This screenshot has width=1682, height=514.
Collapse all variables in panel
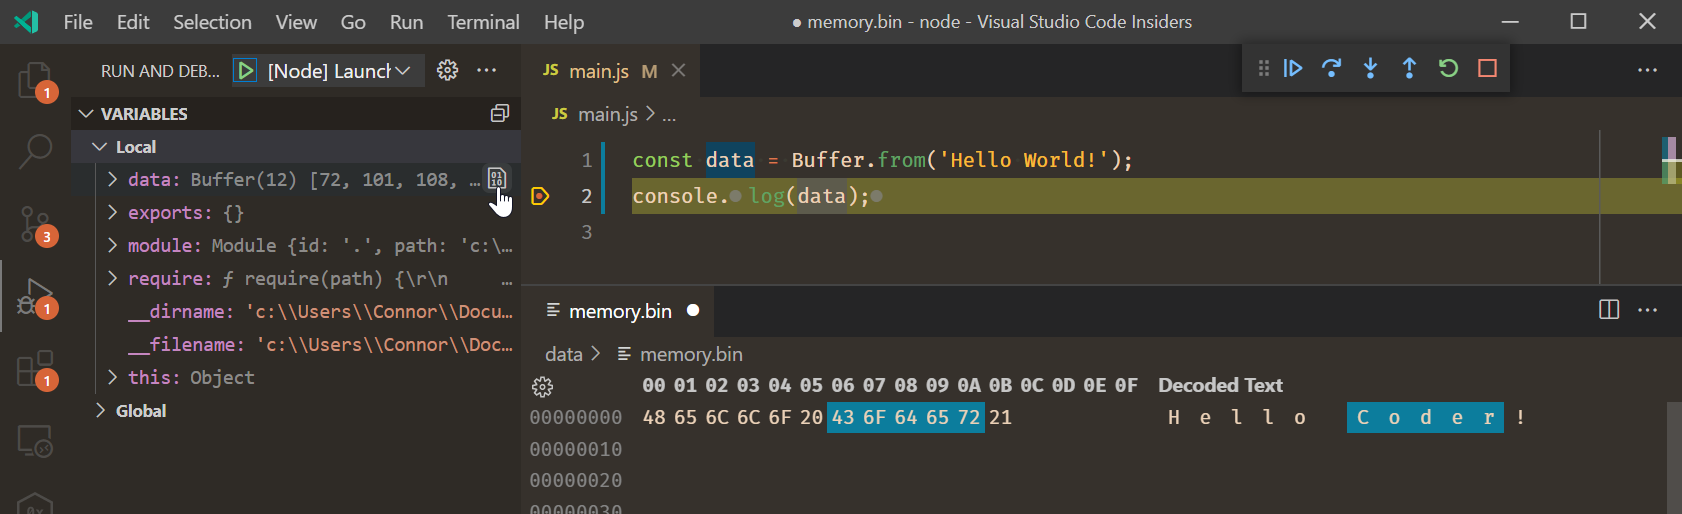pyautogui.click(x=500, y=114)
